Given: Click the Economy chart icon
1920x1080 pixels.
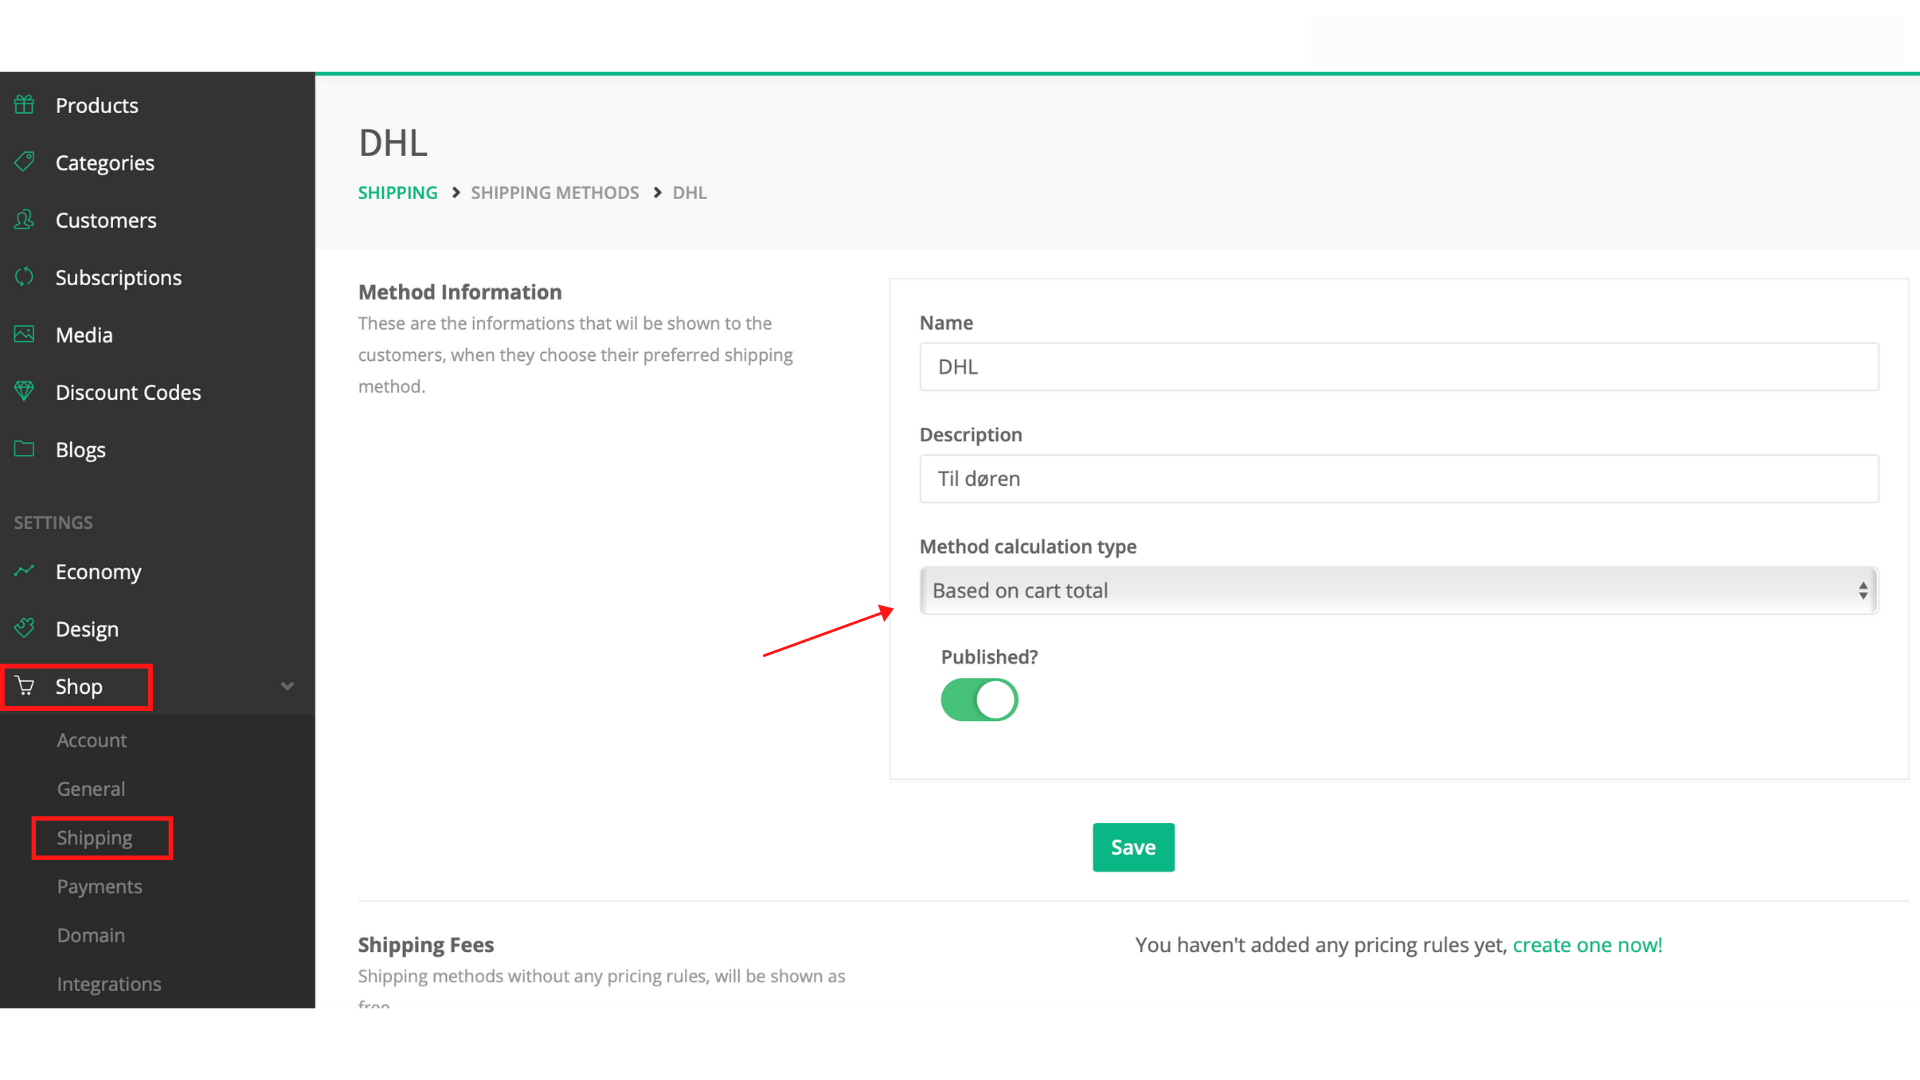Looking at the screenshot, I should [24, 570].
